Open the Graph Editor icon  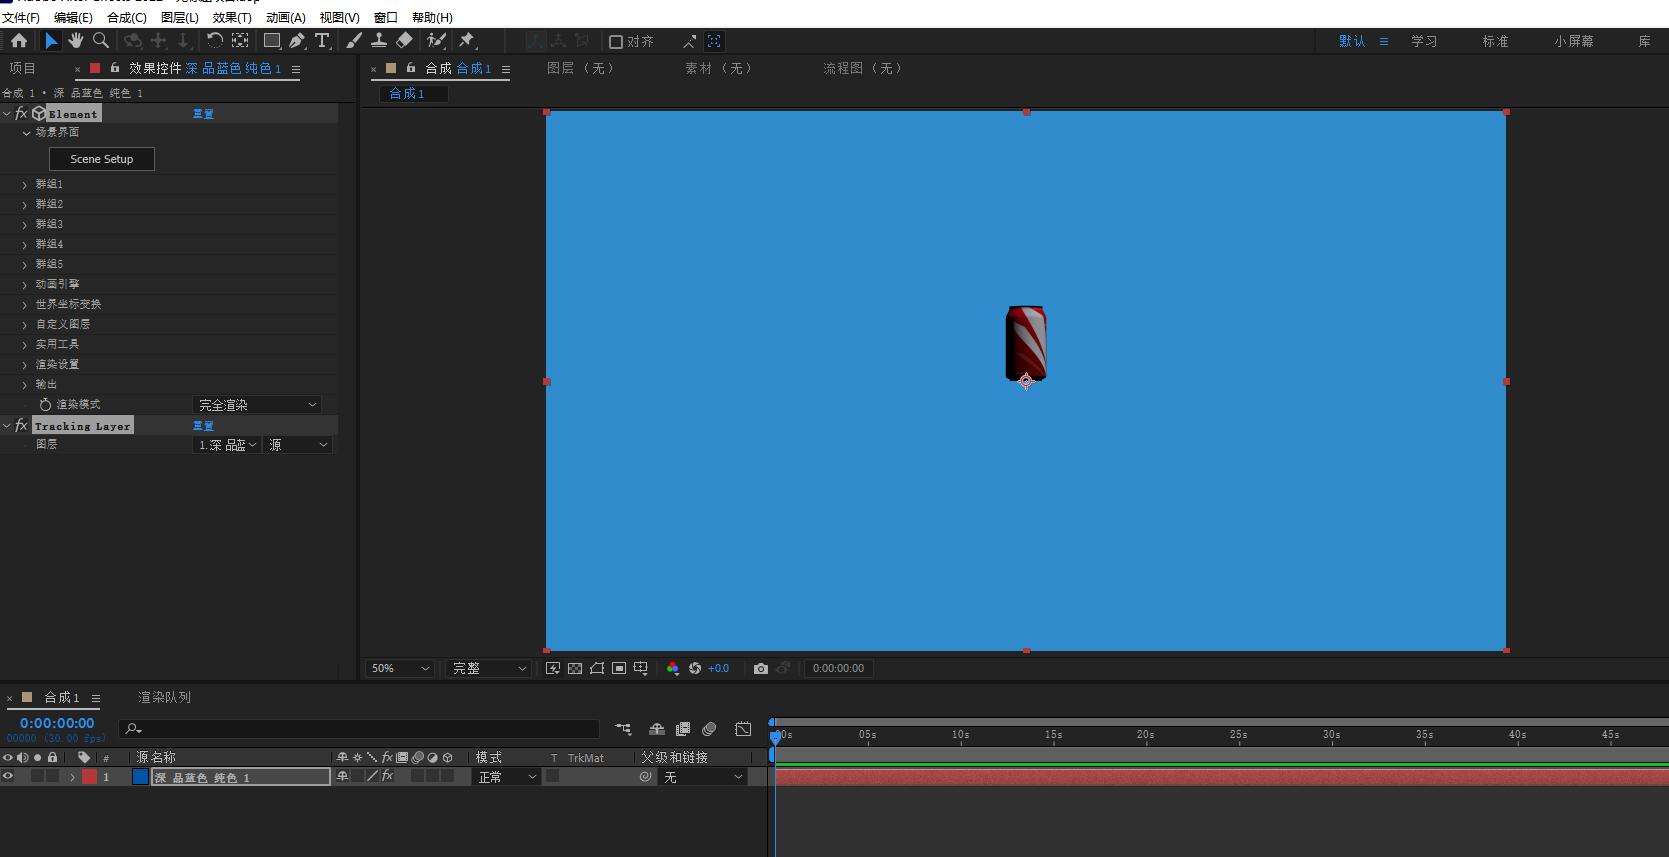(x=743, y=729)
